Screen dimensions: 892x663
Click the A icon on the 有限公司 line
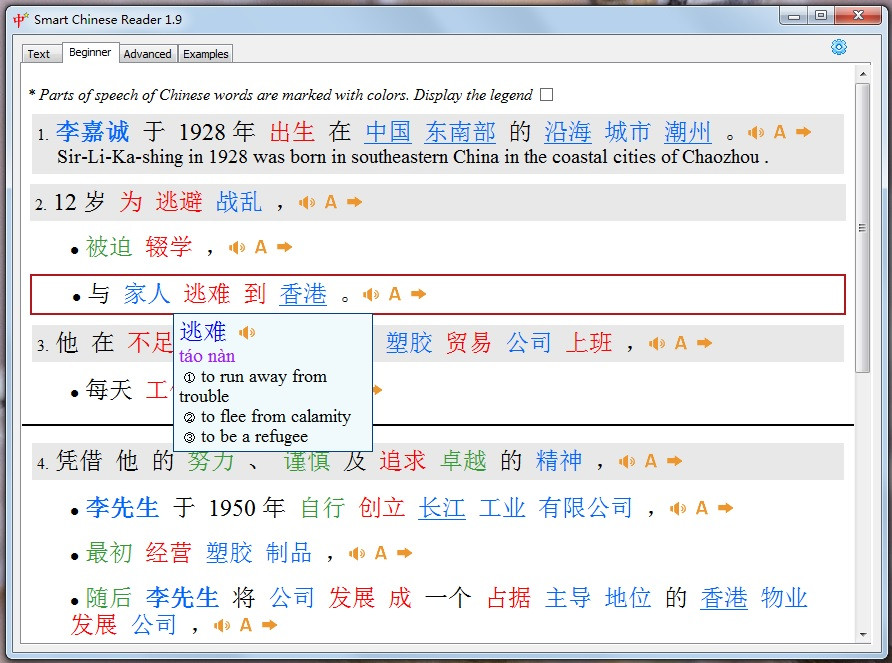[701, 508]
